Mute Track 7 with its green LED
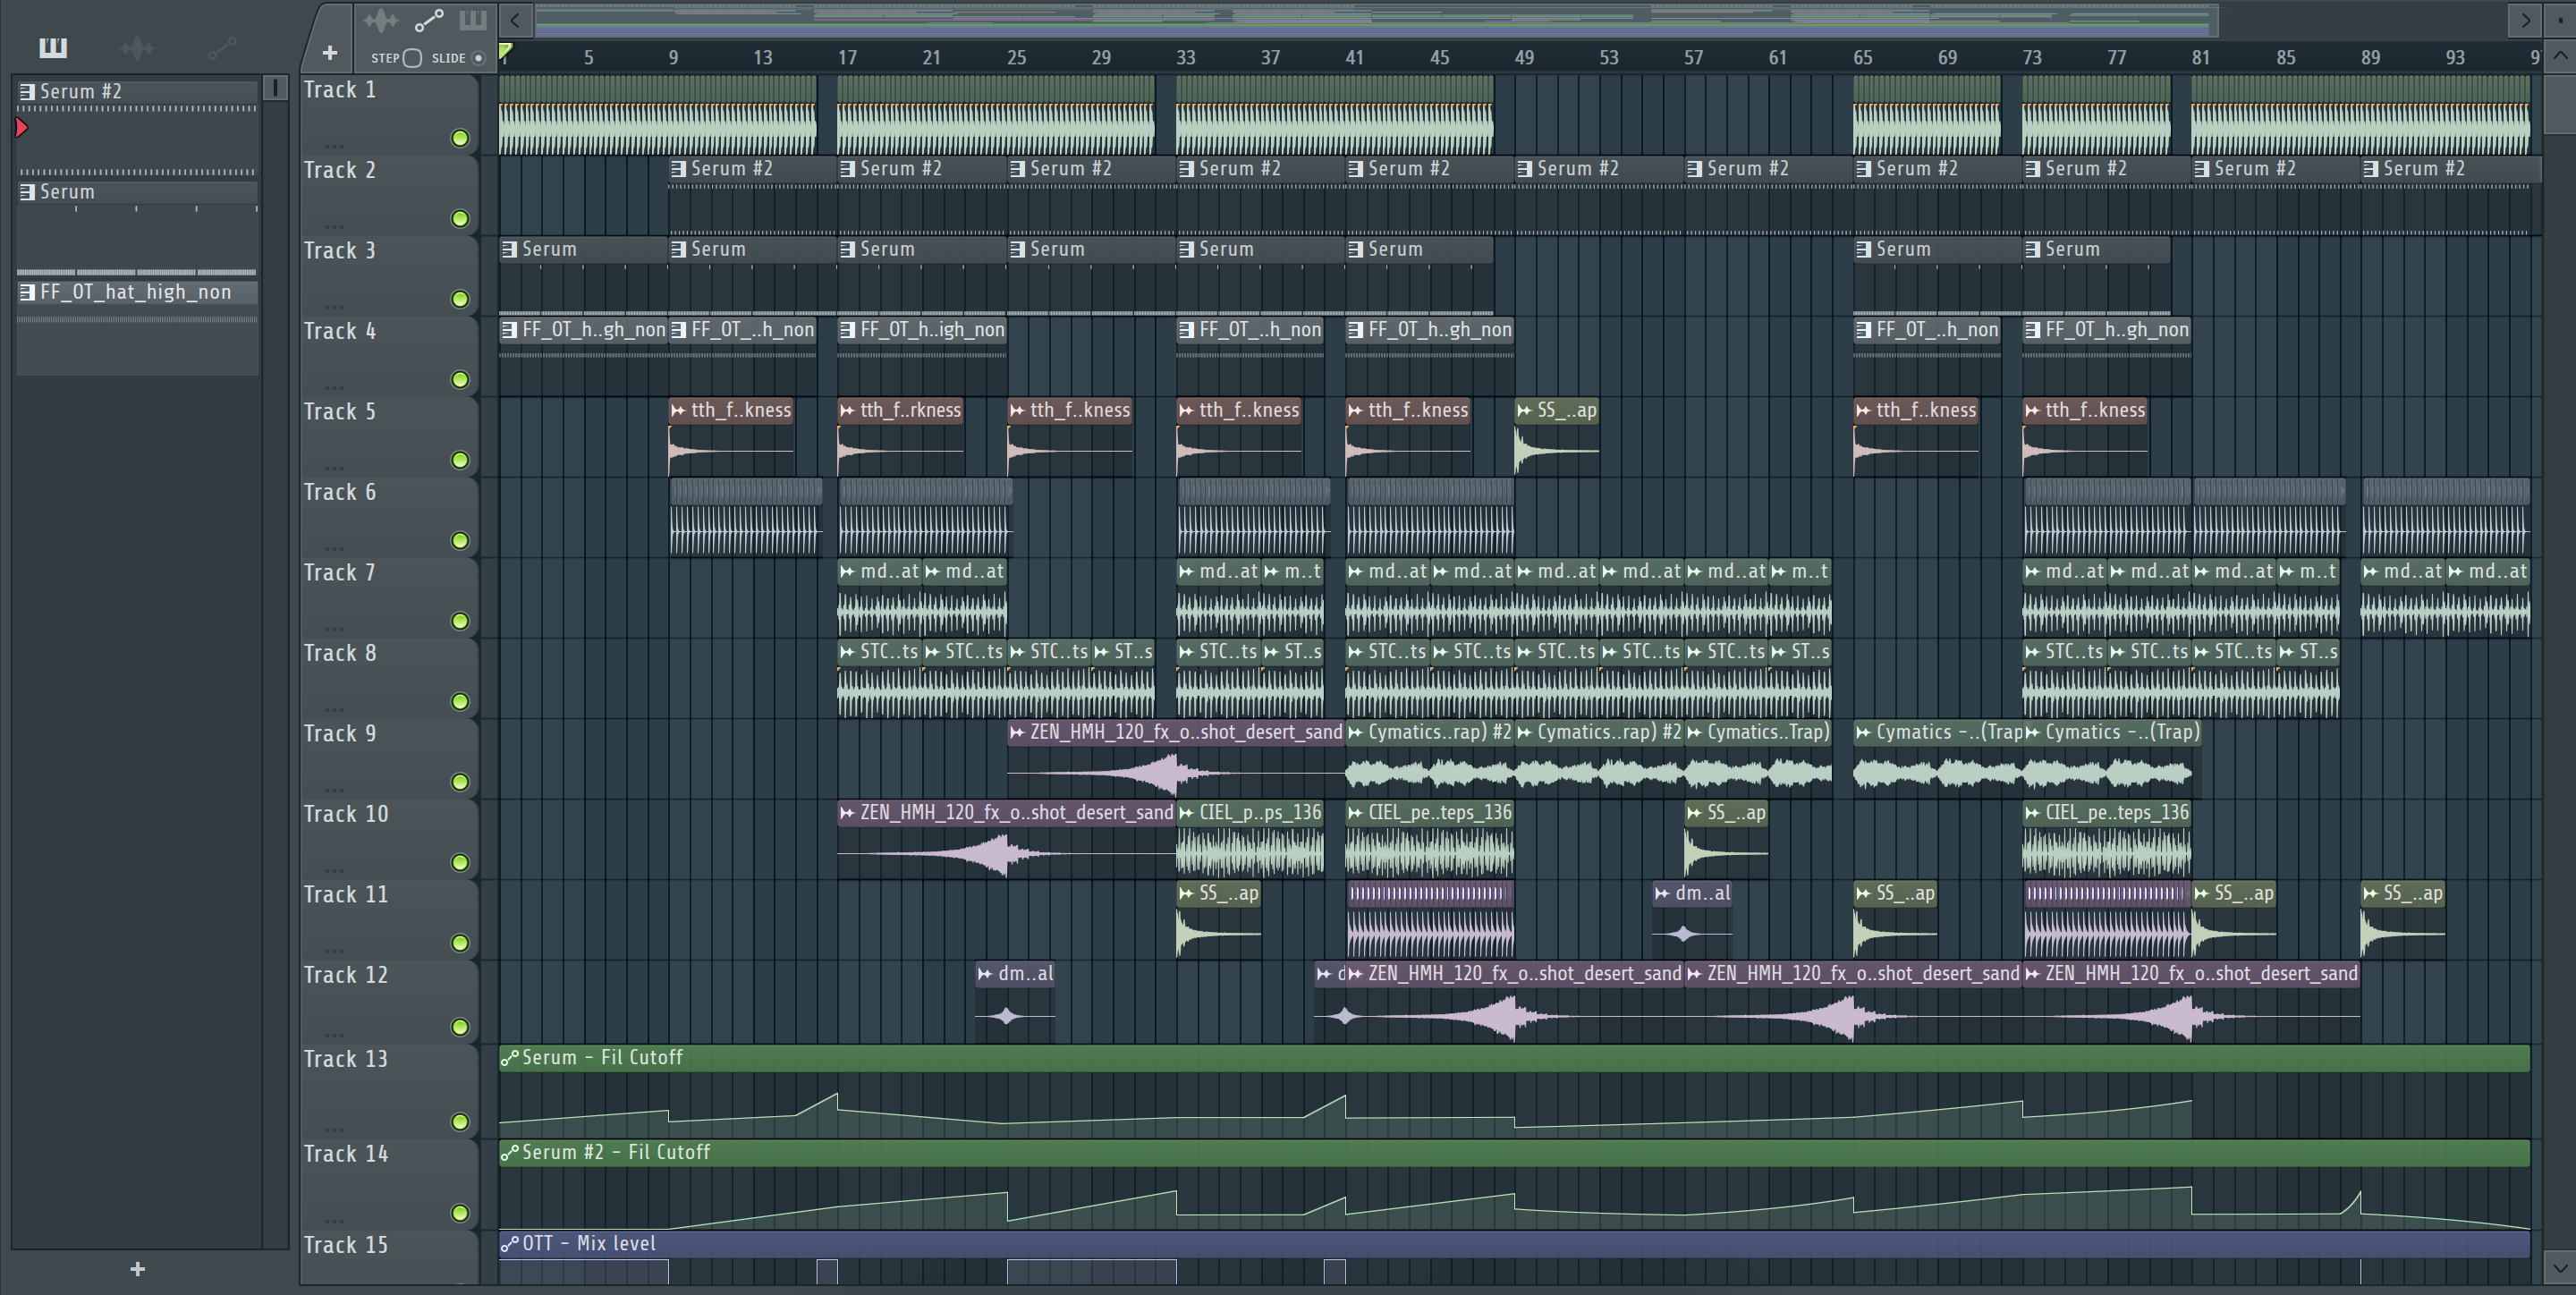Viewport: 2576px width, 1295px height. (x=460, y=621)
